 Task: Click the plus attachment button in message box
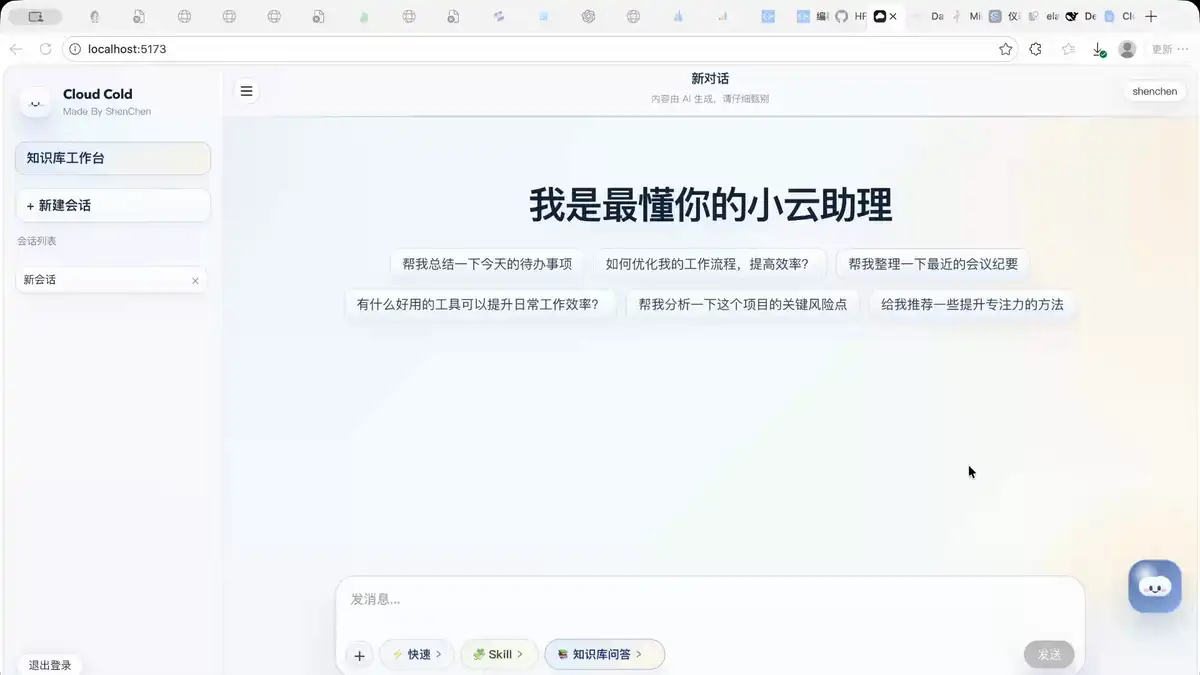tap(359, 655)
